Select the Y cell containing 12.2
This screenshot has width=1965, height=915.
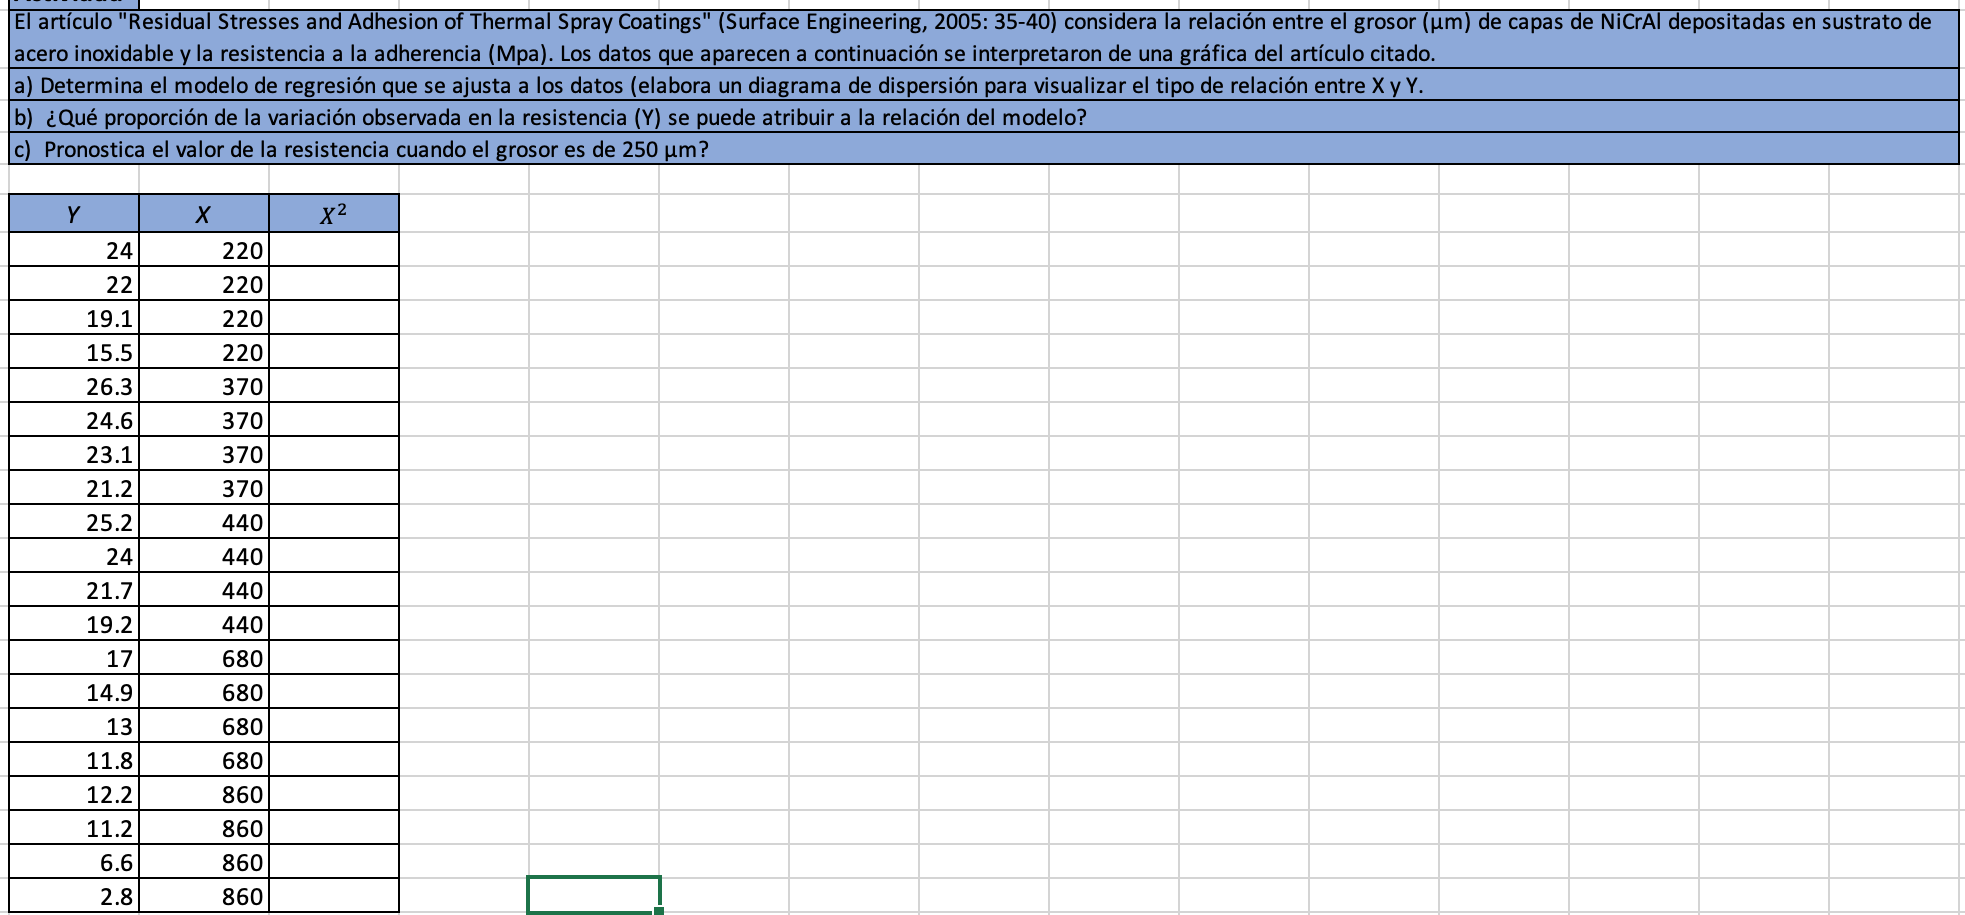tap(74, 794)
